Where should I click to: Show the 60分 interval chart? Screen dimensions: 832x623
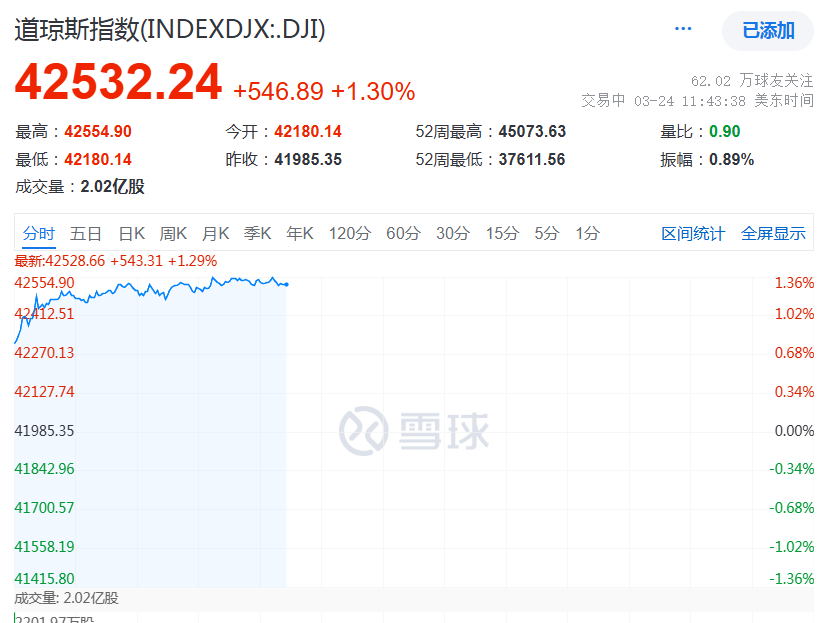click(x=403, y=233)
